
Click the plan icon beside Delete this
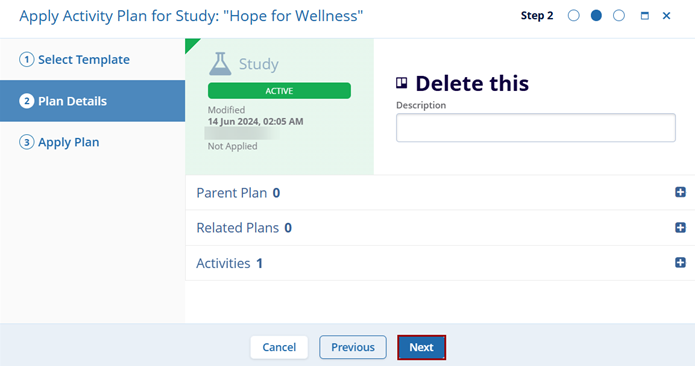click(402, 83)
